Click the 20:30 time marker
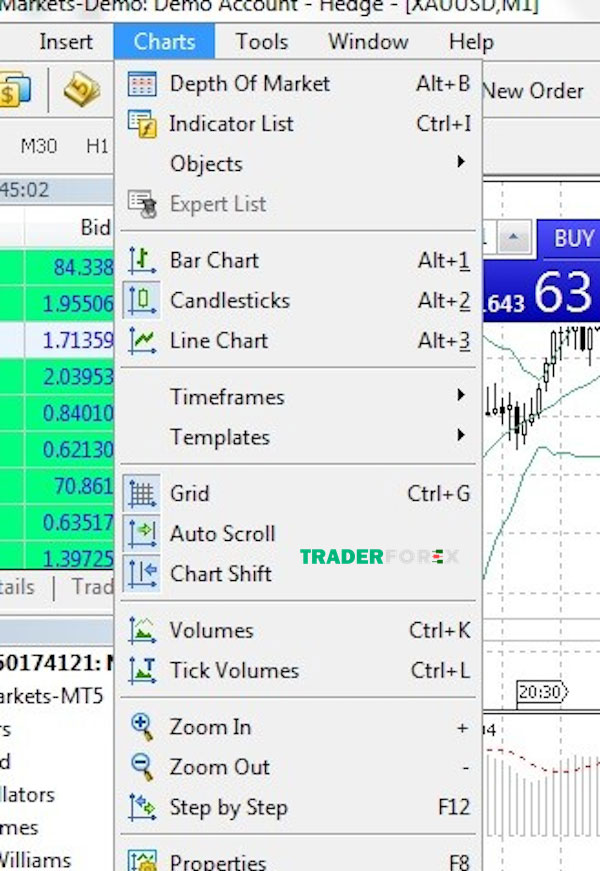 click(543, 692)
